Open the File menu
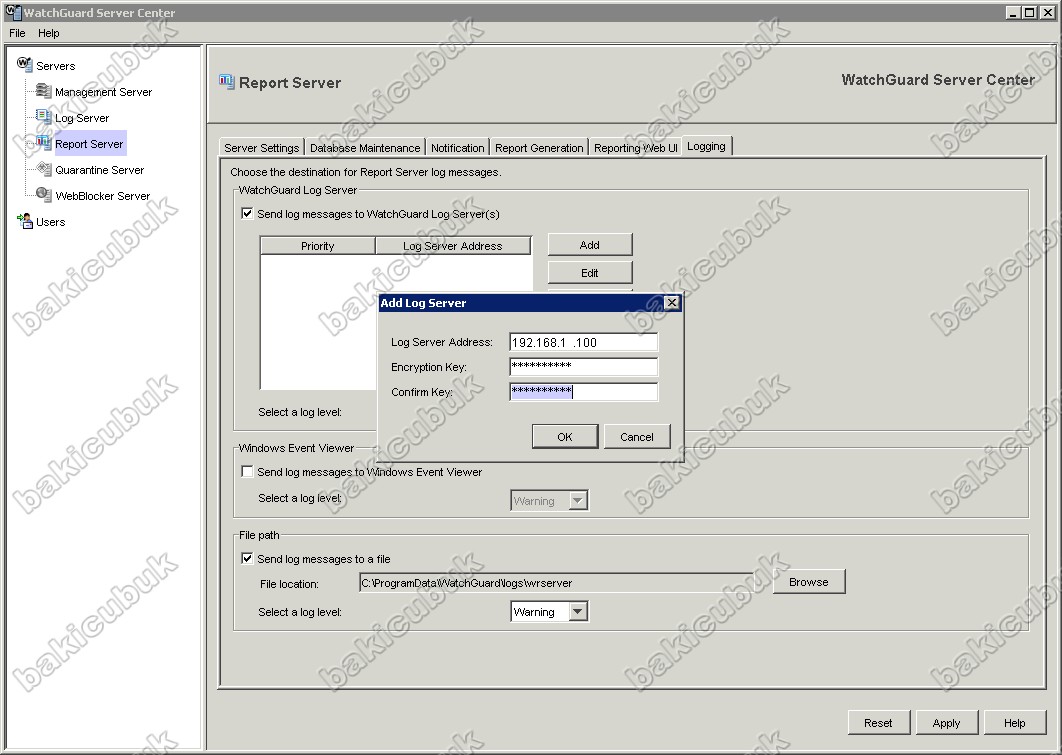The height and width of the screenshot is (755, 1062). pyautogui.click(x=17, y=33)
